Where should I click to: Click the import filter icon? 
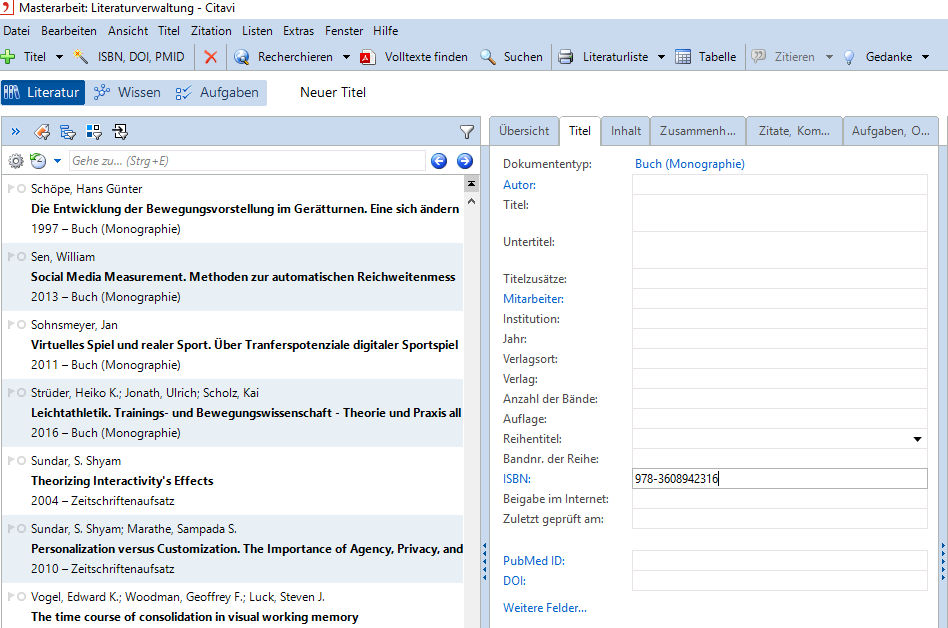(x=120, y=131)
